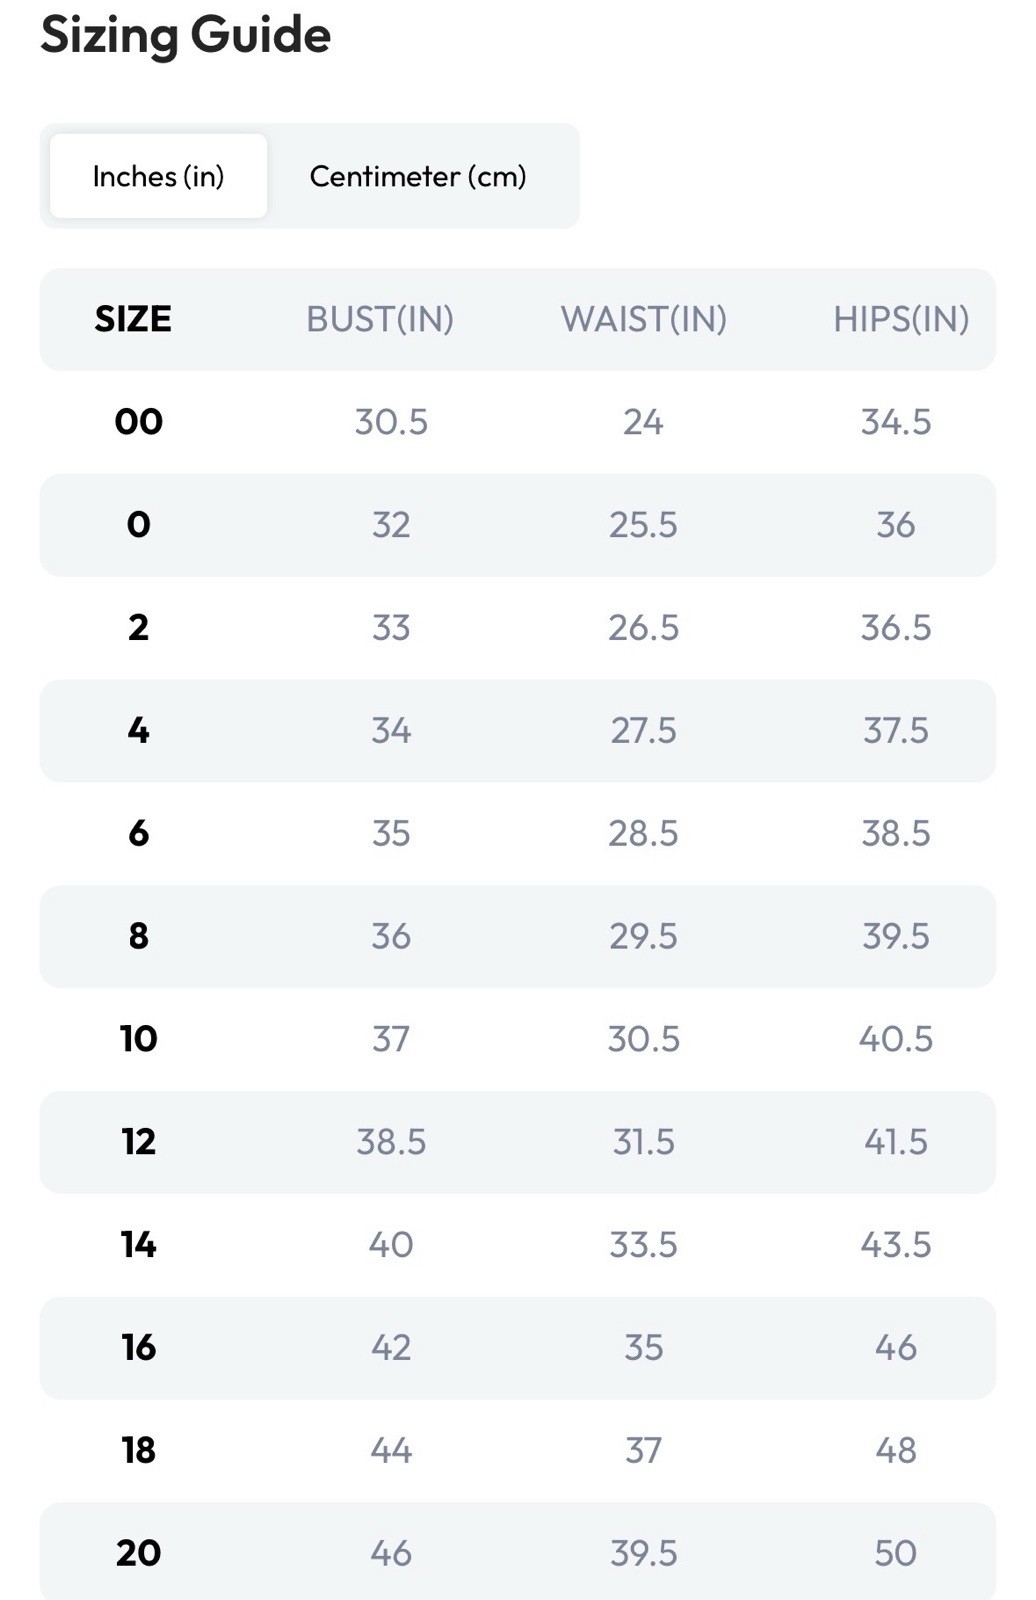
Task: Choose the size 16 row label
Action: pyautogui.click(x=138, y=1348)
